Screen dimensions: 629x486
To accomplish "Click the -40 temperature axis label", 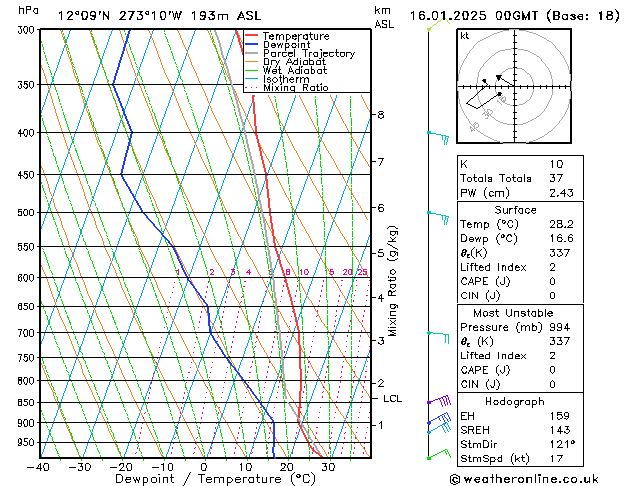I will (x=39, y=467).
